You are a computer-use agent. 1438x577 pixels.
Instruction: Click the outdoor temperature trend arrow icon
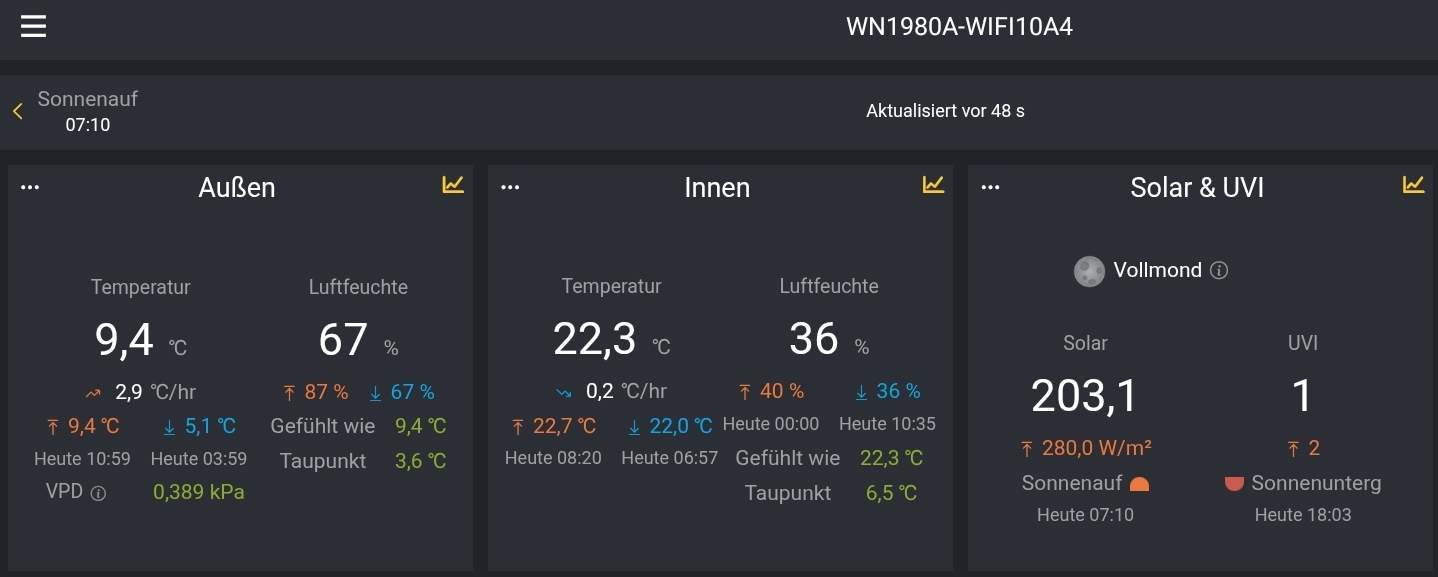point(93,392)
